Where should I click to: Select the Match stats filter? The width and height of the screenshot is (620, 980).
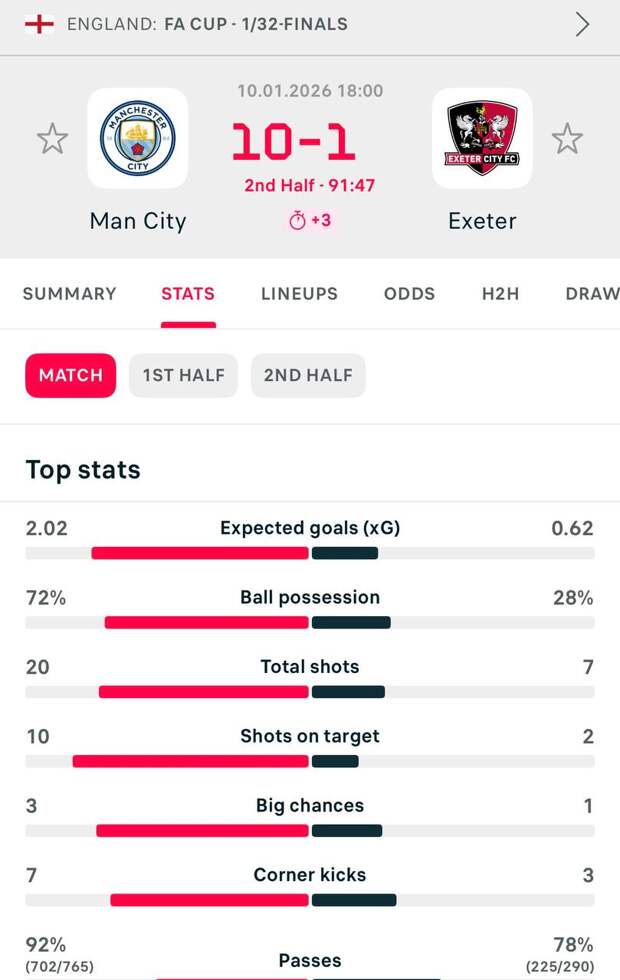click(x=70, y=376)
